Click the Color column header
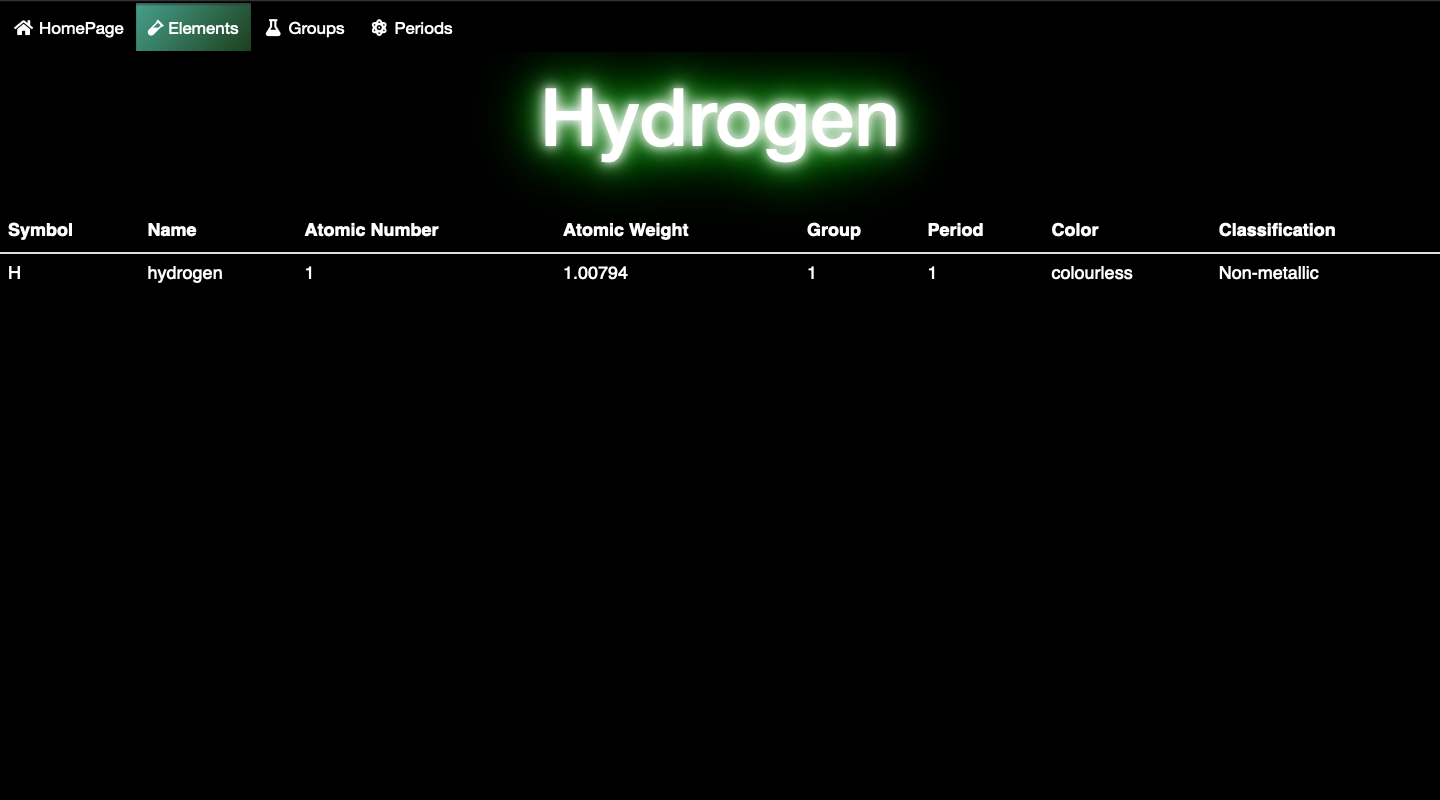Viewport: 1440px width, 800px height. (1075, 230)
